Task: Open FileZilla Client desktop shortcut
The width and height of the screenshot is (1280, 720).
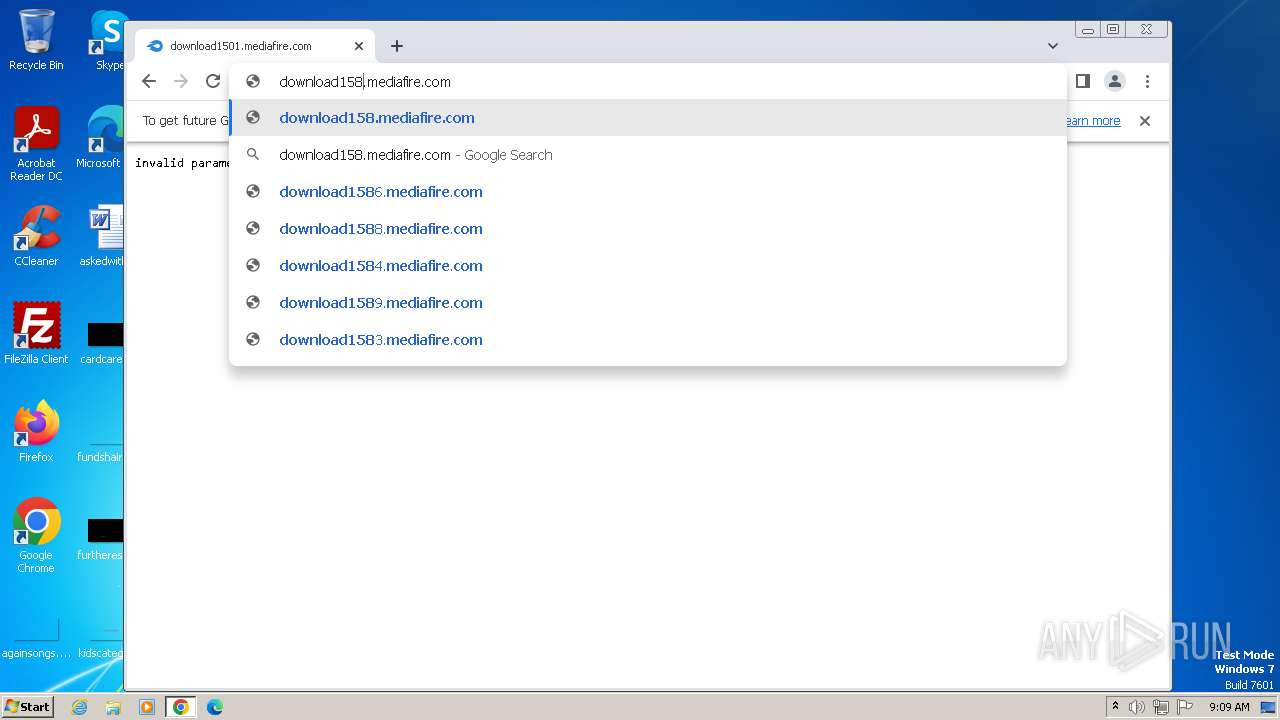Action: click(36, 333)
